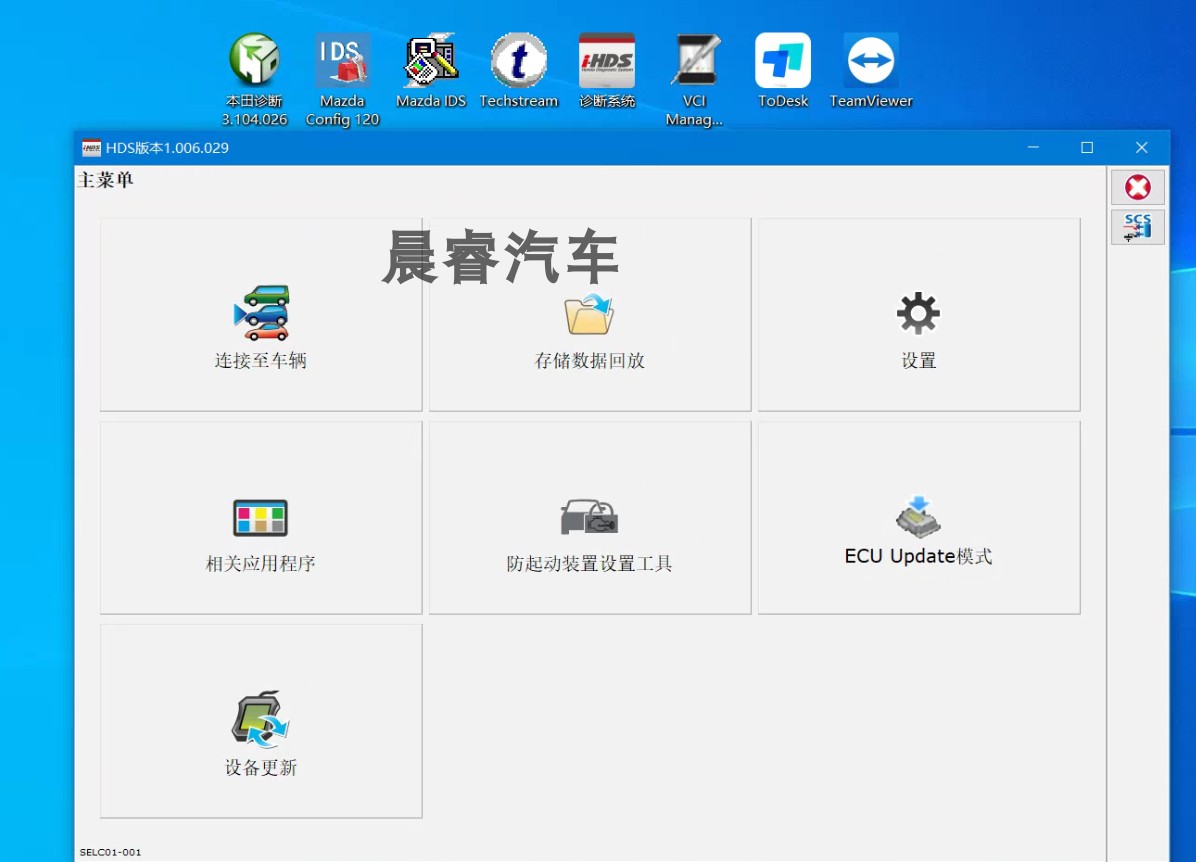Close the HDS window
This screenshot has width=1196, height=862.
[1141, 147]
